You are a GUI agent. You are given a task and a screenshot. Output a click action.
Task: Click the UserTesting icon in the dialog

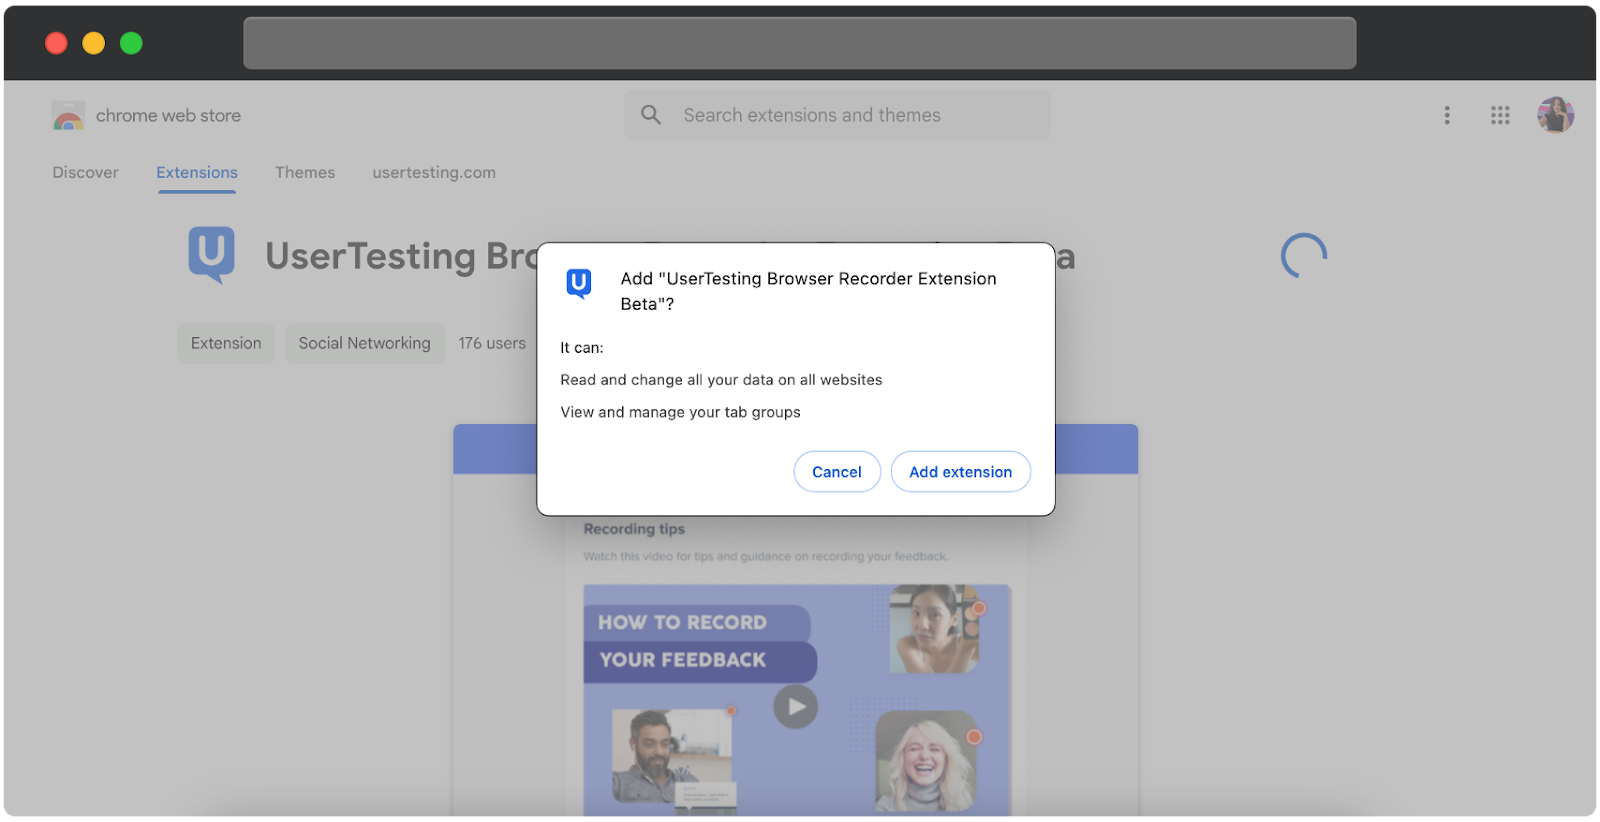[x=579, y=284]
